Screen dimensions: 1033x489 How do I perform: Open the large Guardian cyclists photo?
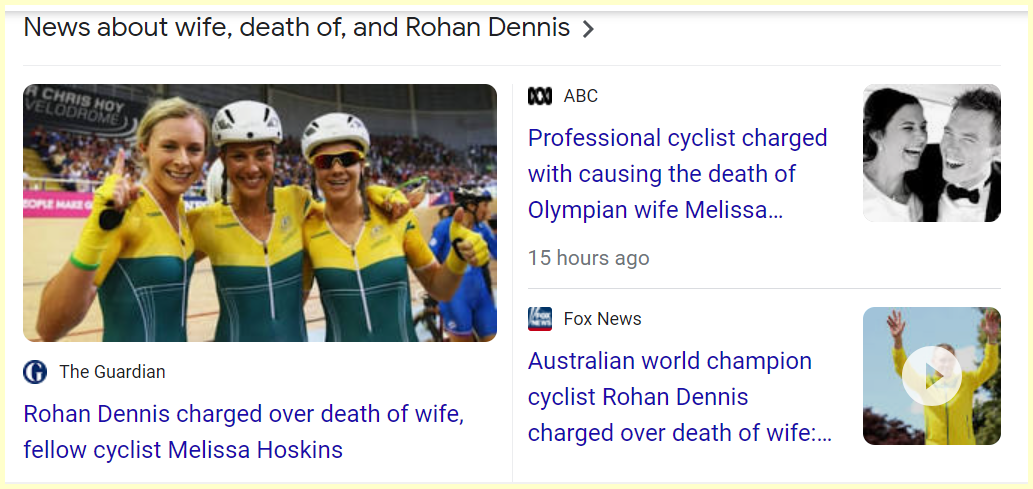pos(260,213)
